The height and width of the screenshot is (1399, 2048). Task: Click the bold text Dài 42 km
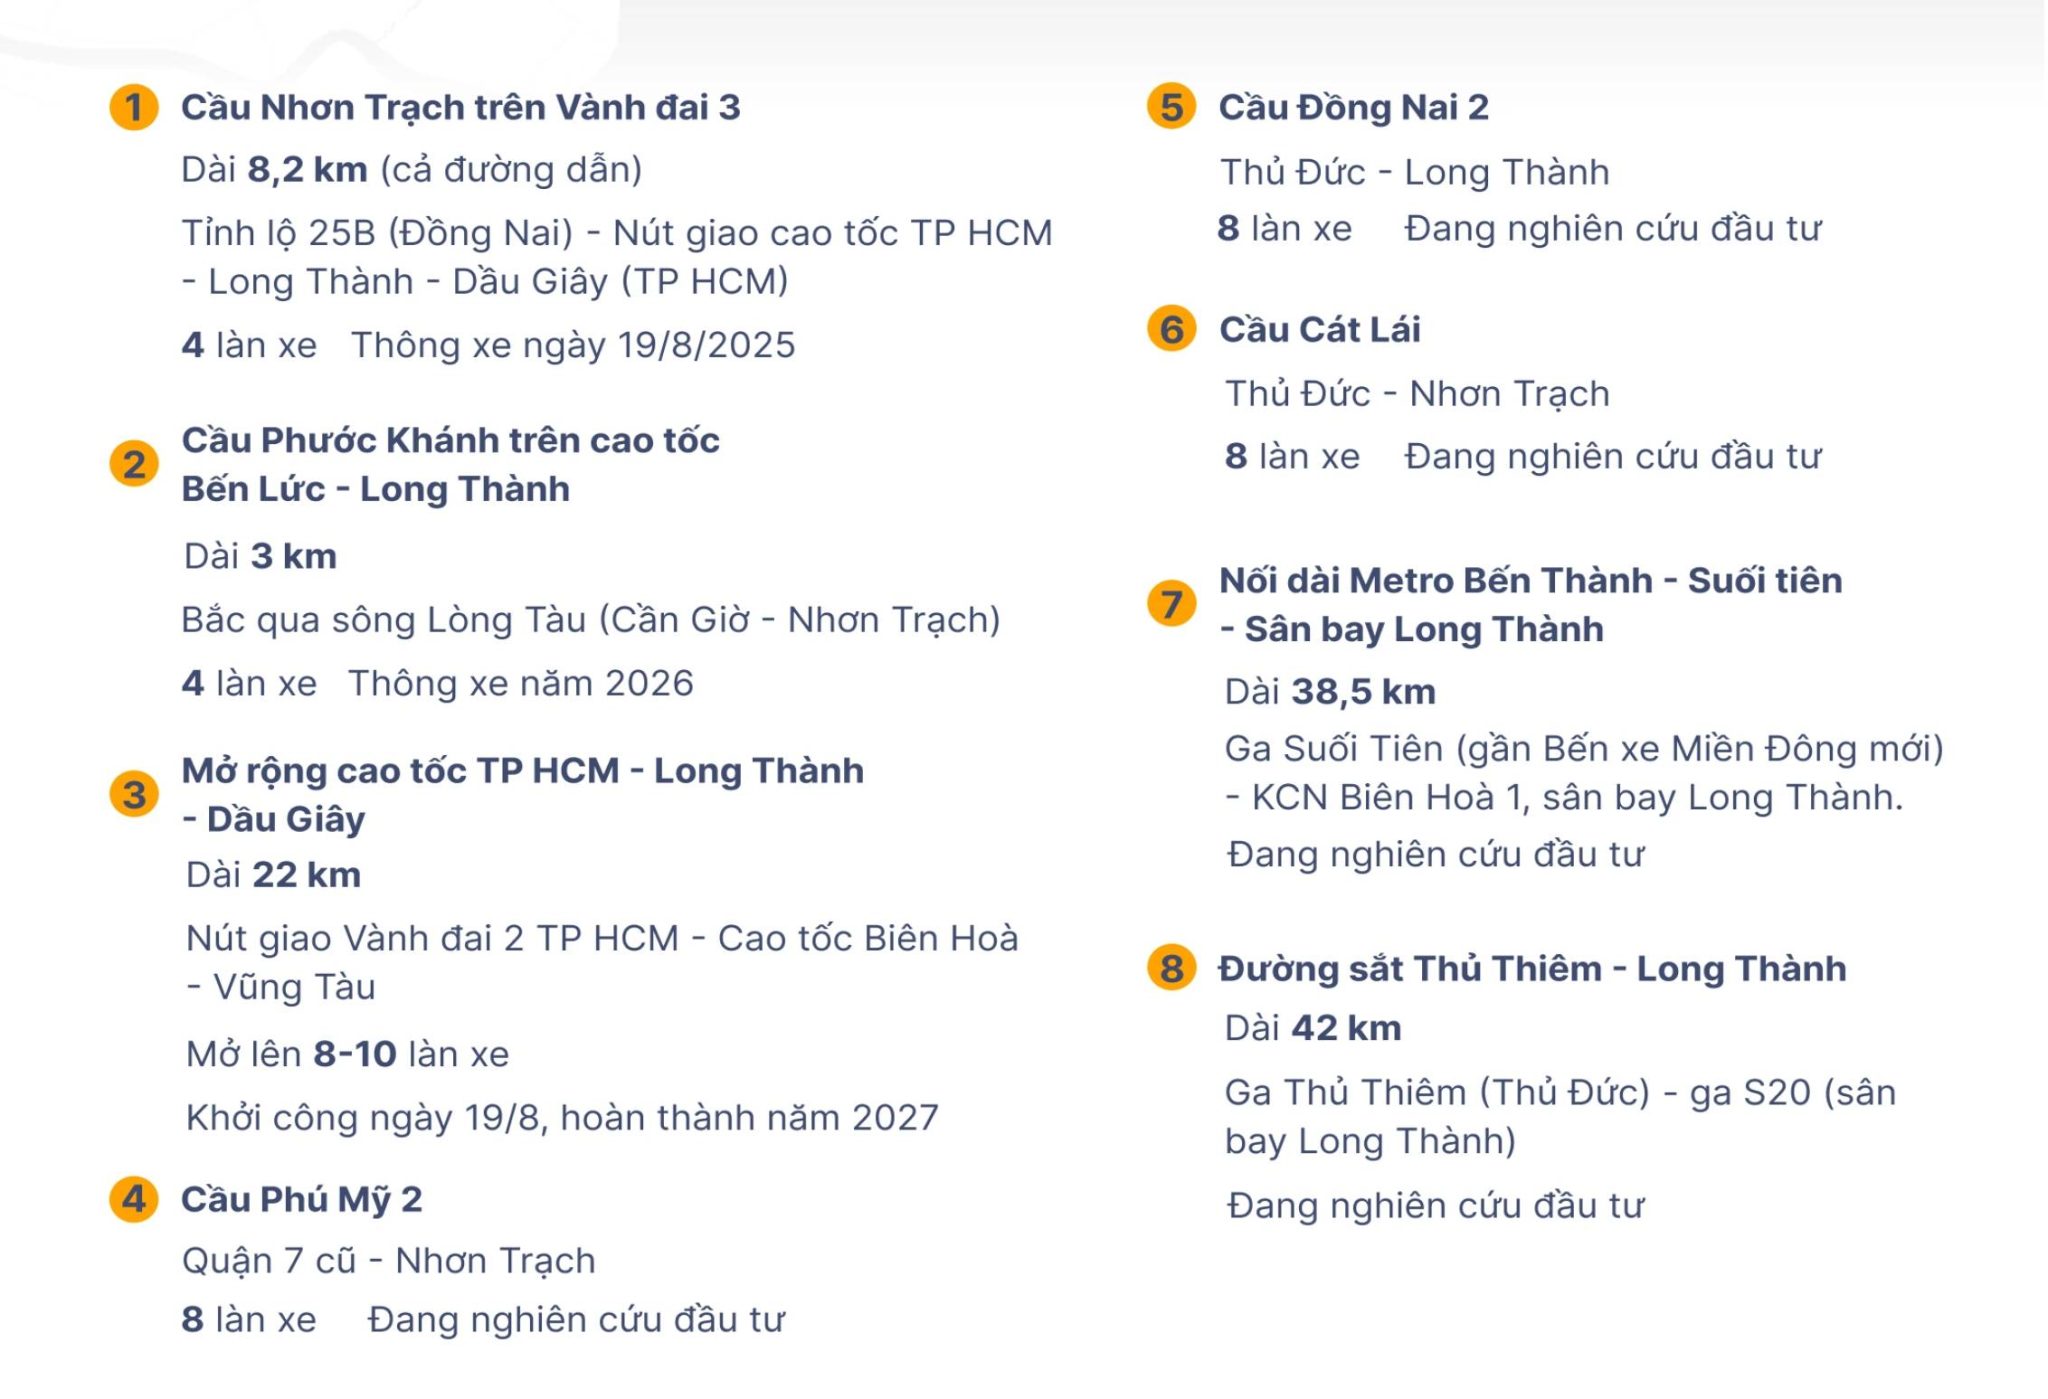pyautogui.click(x=1314, y=1027)
